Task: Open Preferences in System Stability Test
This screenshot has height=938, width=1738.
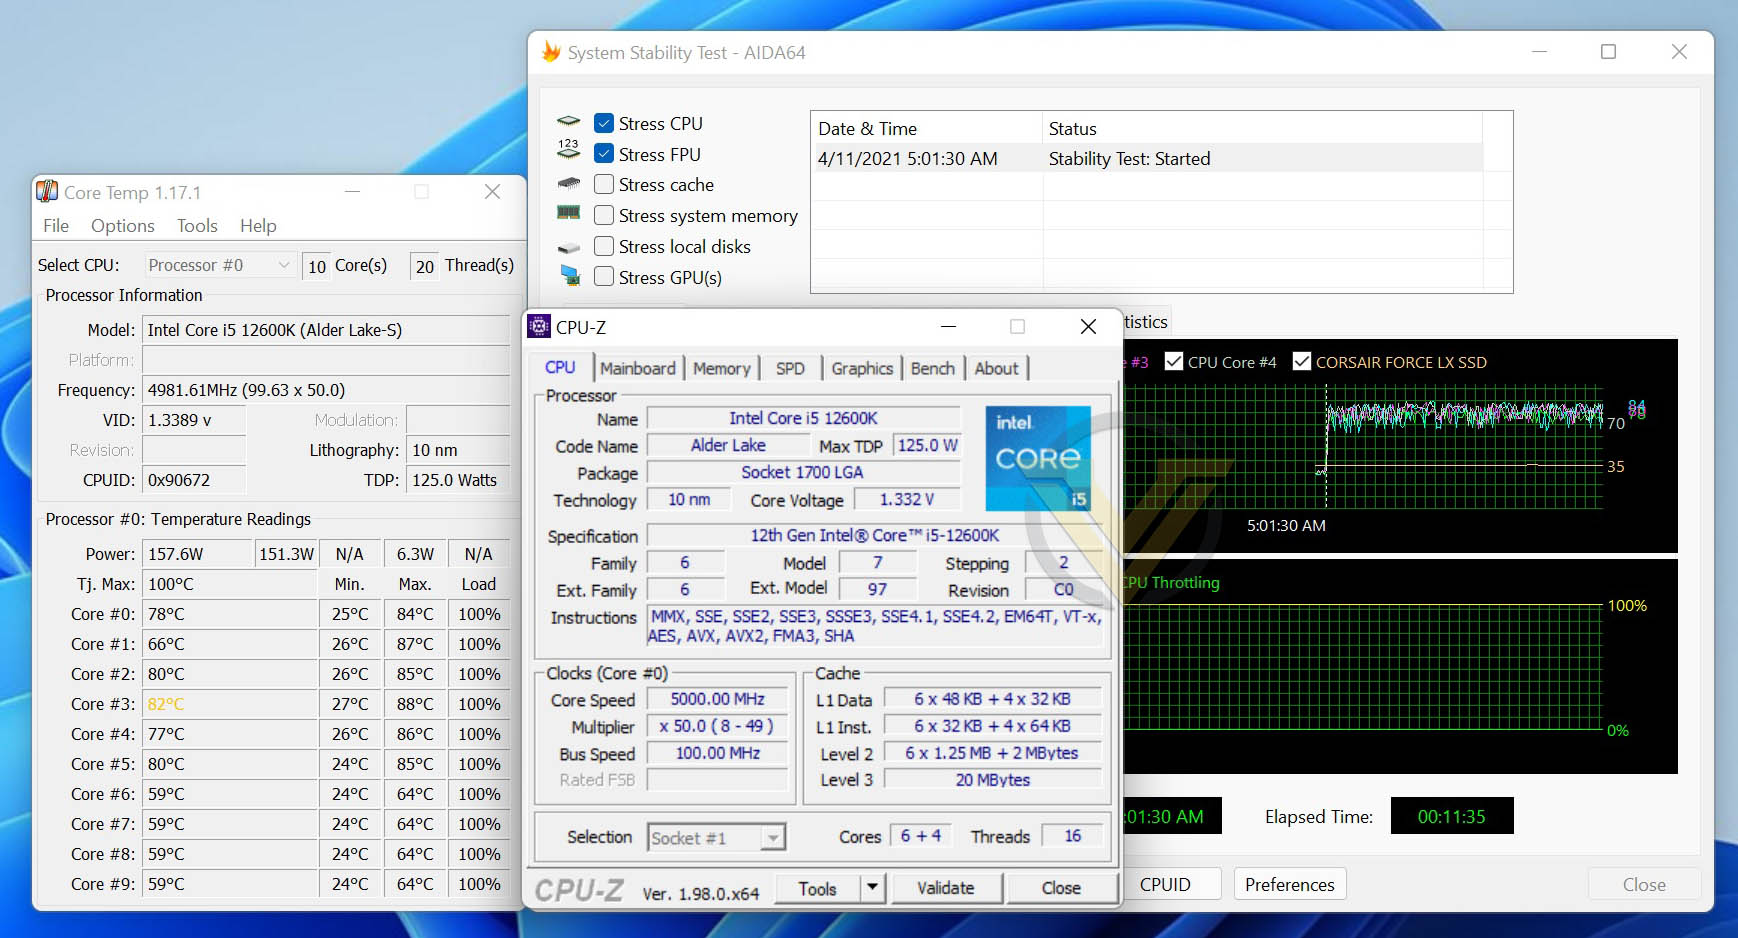Action: coord(1290,885)
